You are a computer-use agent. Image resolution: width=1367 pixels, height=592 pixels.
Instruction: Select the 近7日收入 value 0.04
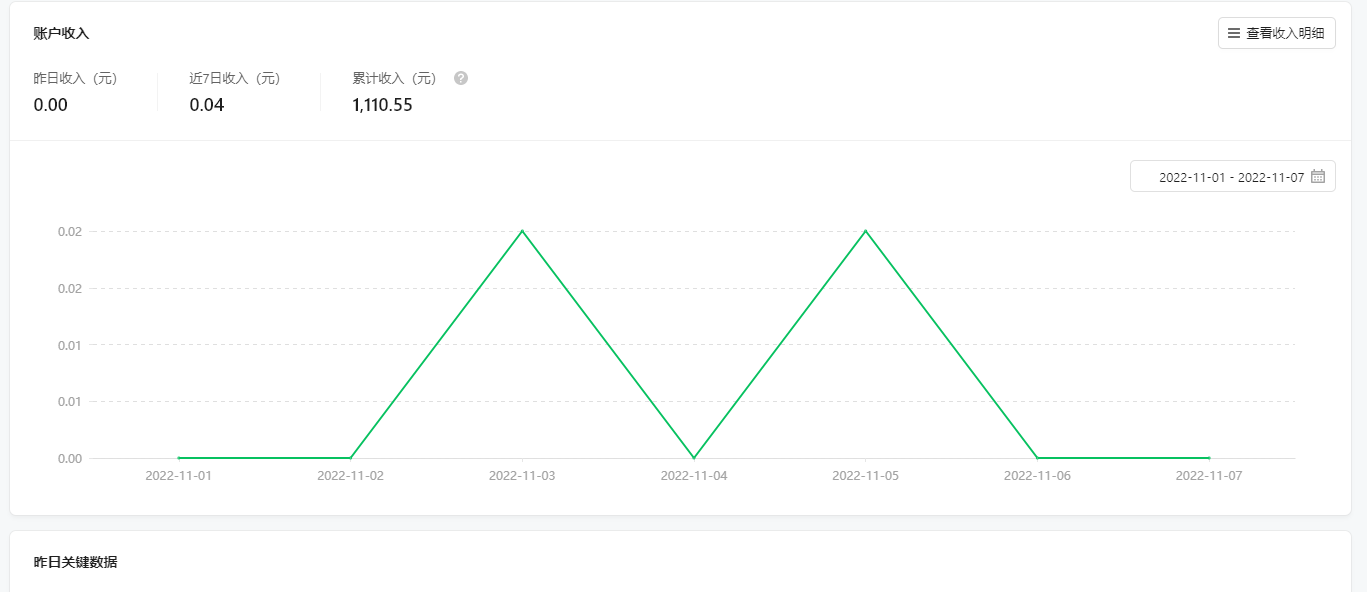coord(207,105)
